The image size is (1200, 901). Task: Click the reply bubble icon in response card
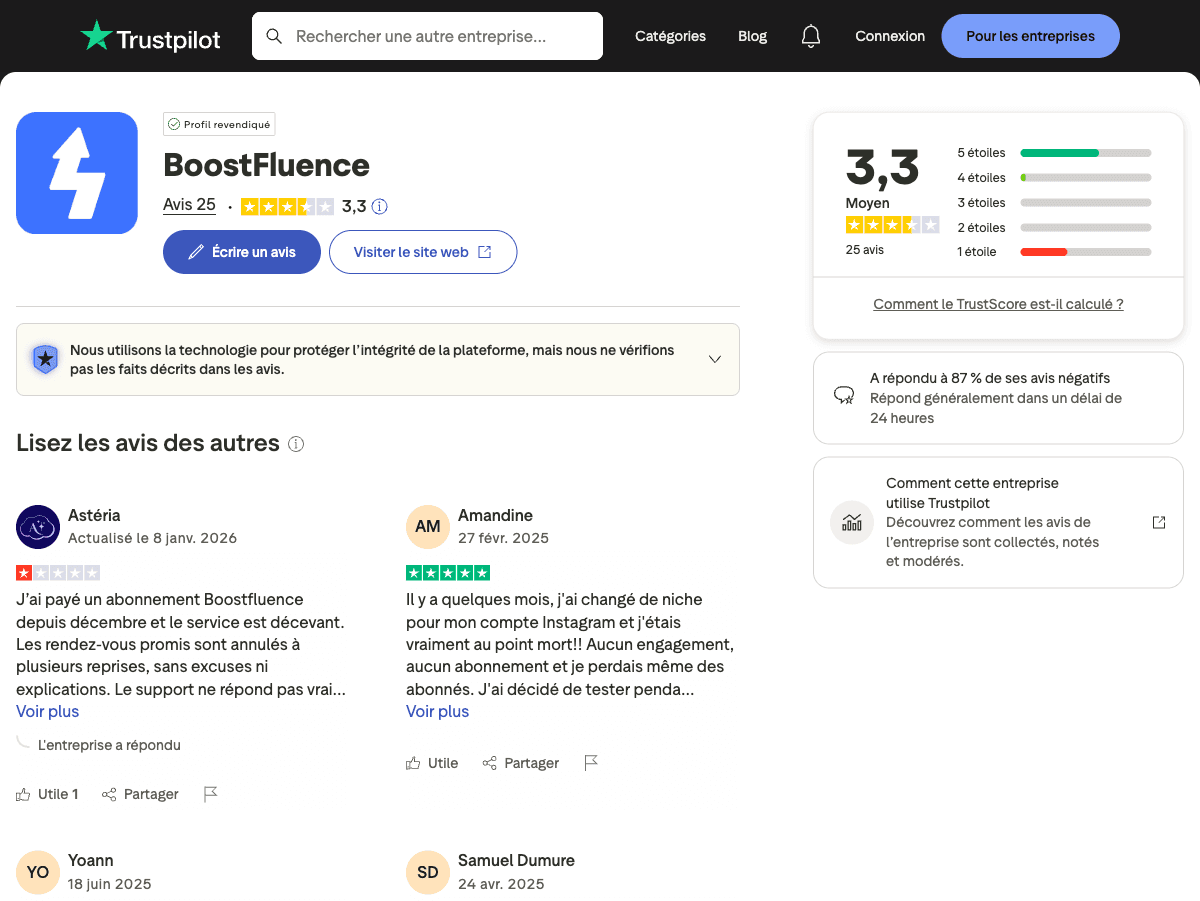pyautogui.click(x=844, y=395)
